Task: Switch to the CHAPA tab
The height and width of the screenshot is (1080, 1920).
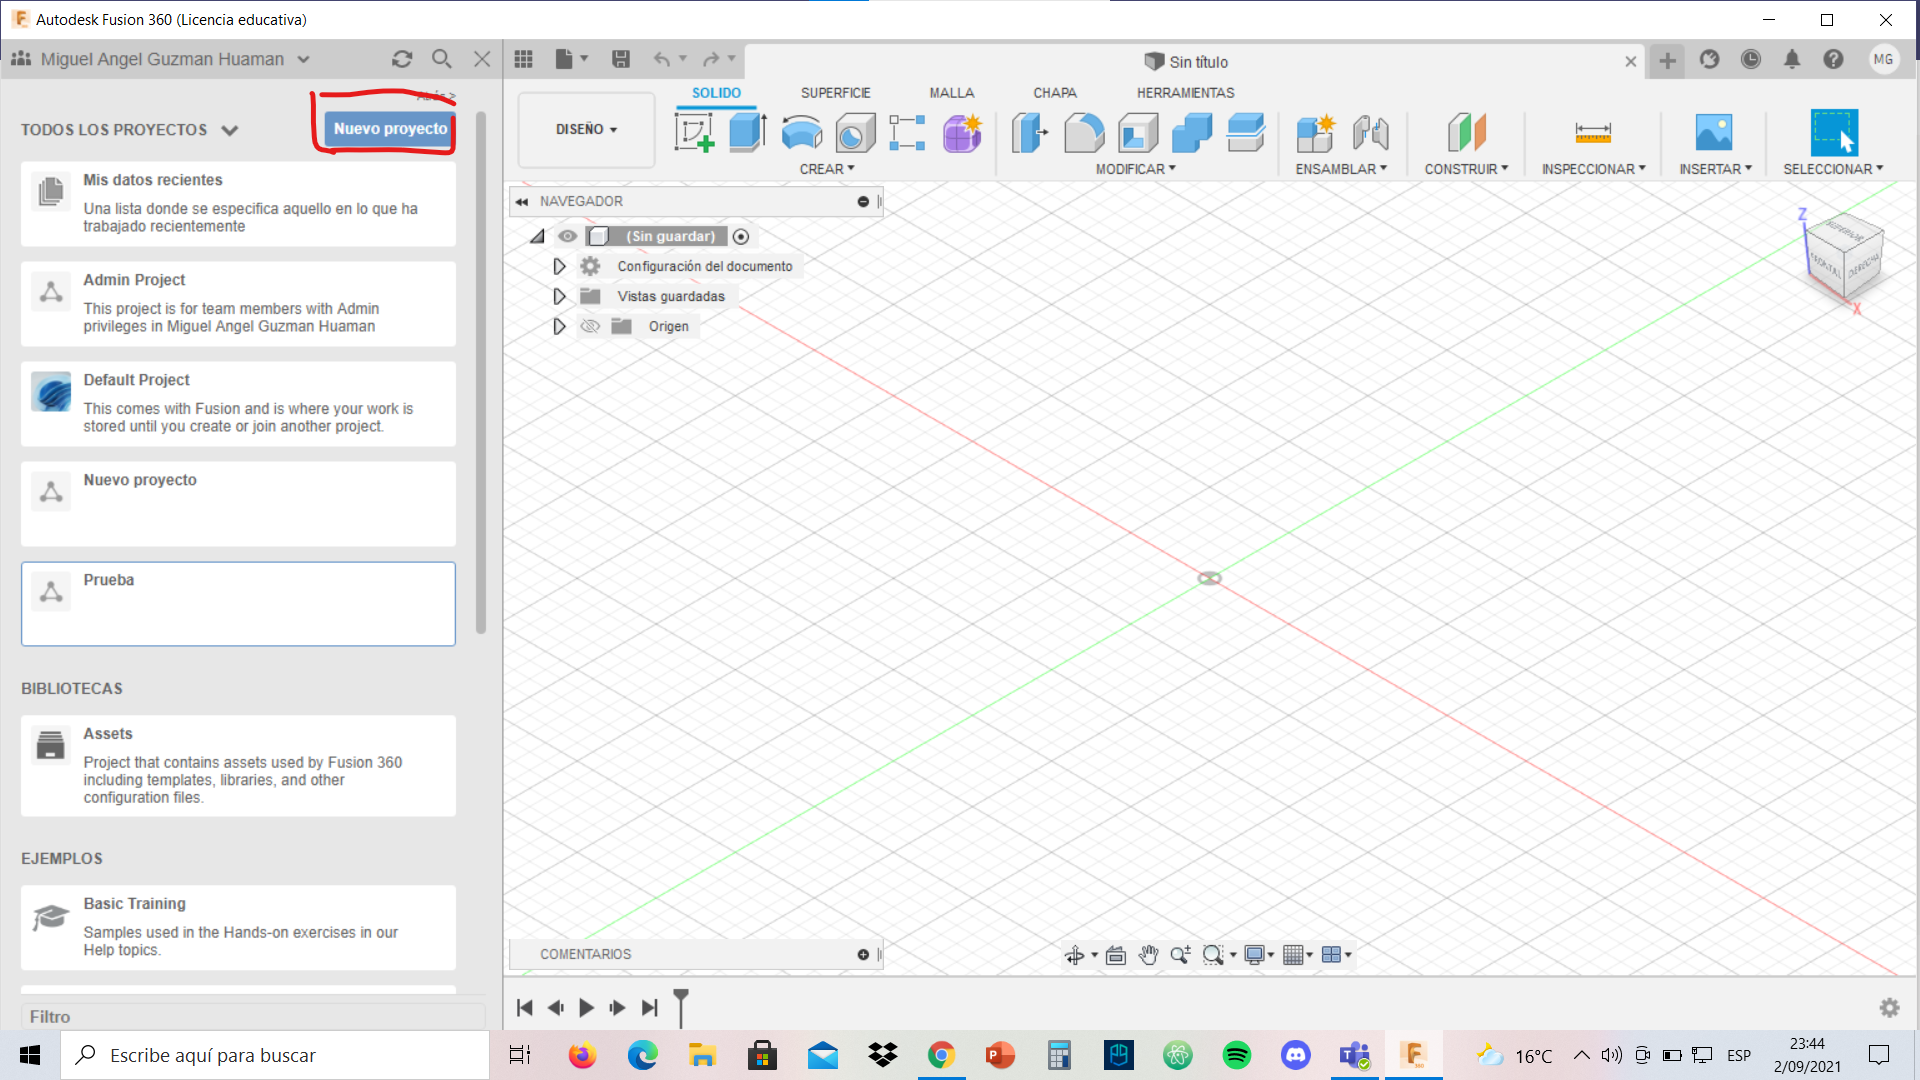Action: (x=1055, y=93)
